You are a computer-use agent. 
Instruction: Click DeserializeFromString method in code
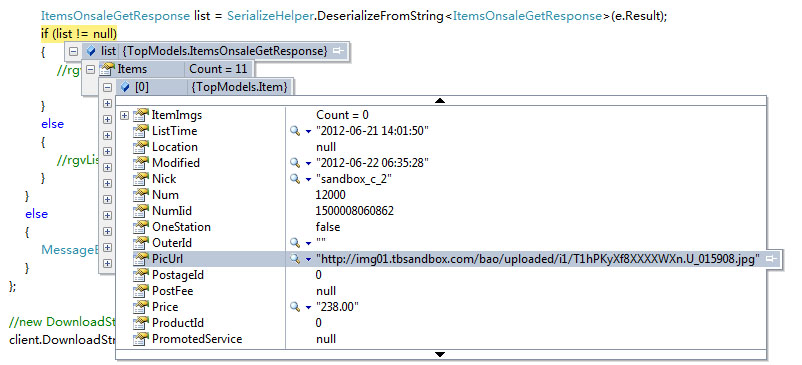click(380, 16)
